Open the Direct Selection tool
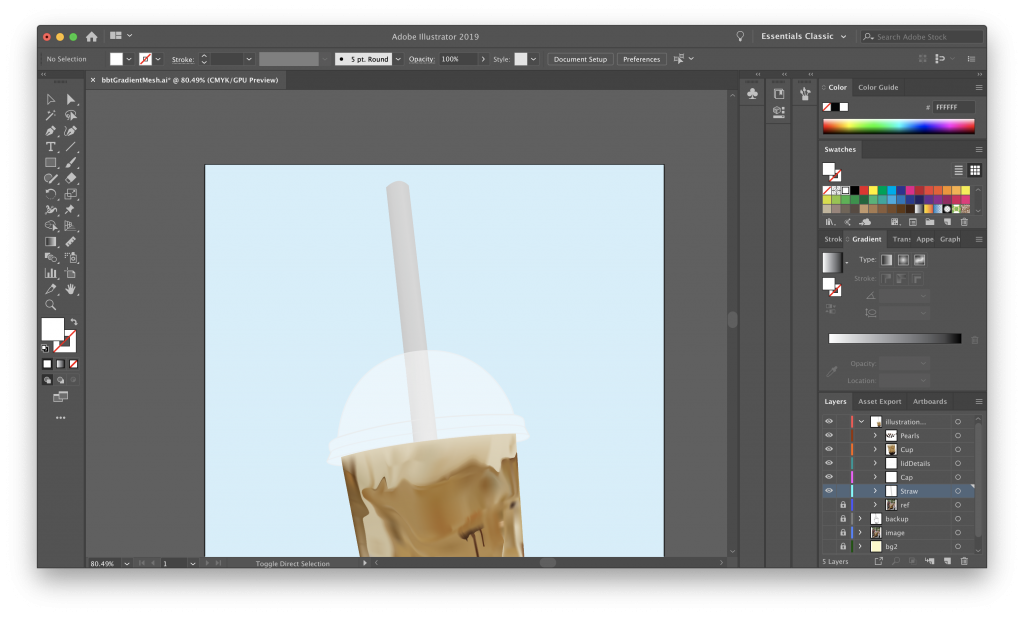 [71, 99]
